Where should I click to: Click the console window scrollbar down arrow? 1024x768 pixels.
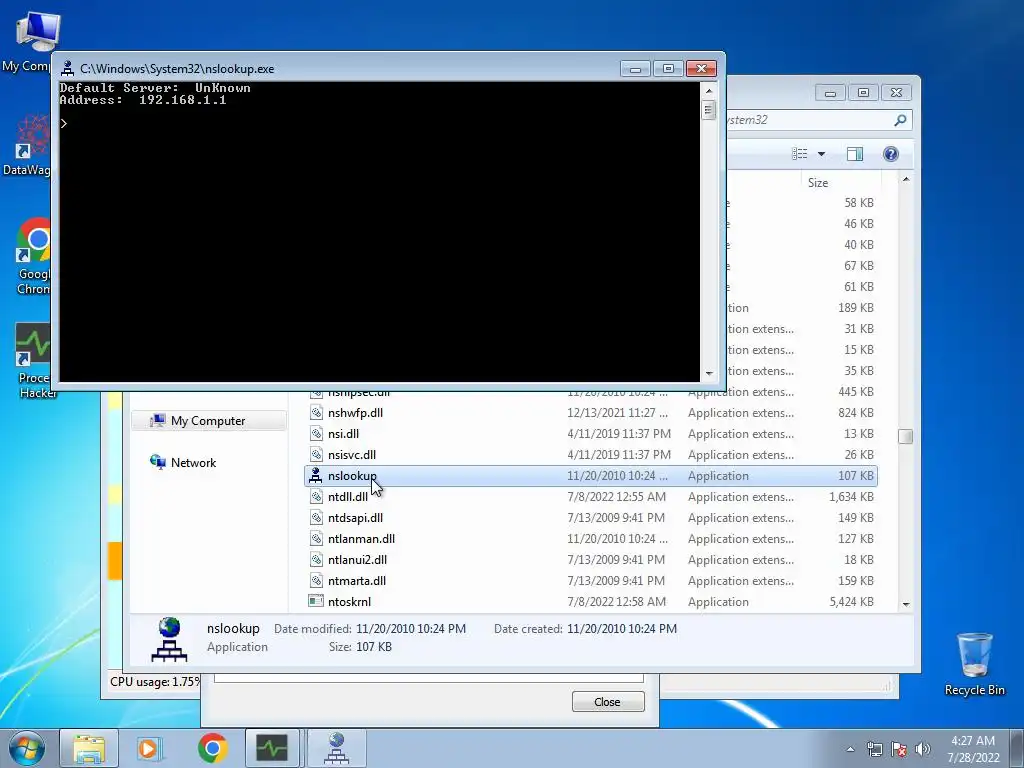coord(709,374)
